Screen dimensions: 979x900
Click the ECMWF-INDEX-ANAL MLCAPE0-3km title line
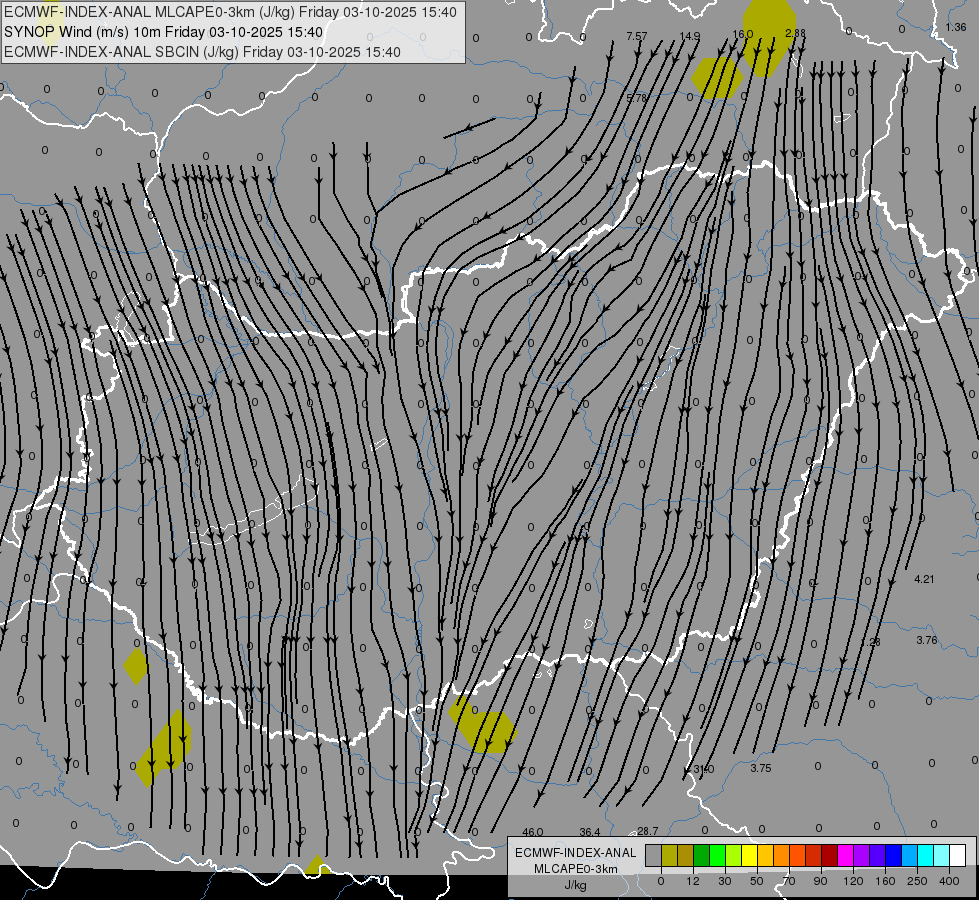[x=230, y=12]
